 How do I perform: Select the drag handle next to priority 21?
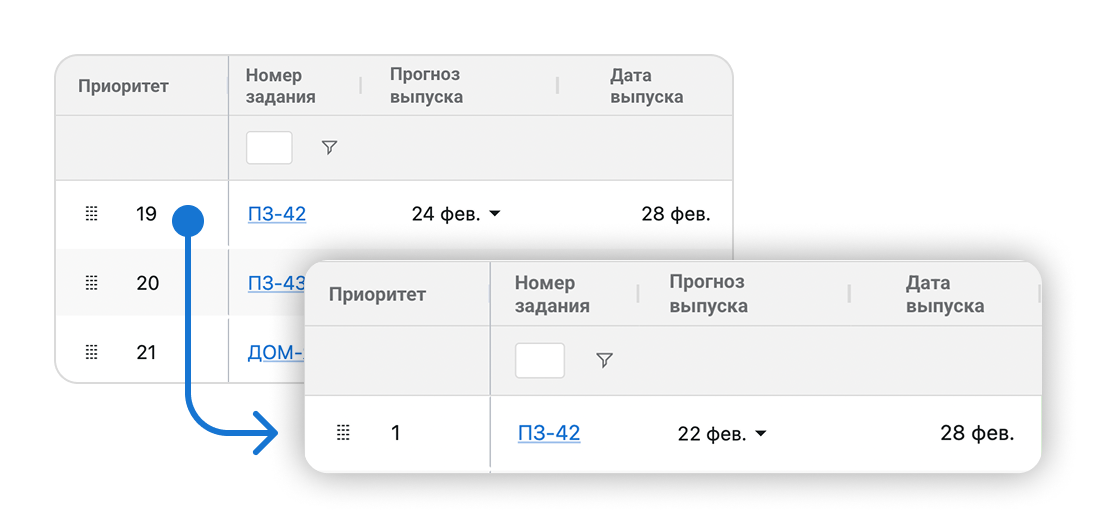91,352
